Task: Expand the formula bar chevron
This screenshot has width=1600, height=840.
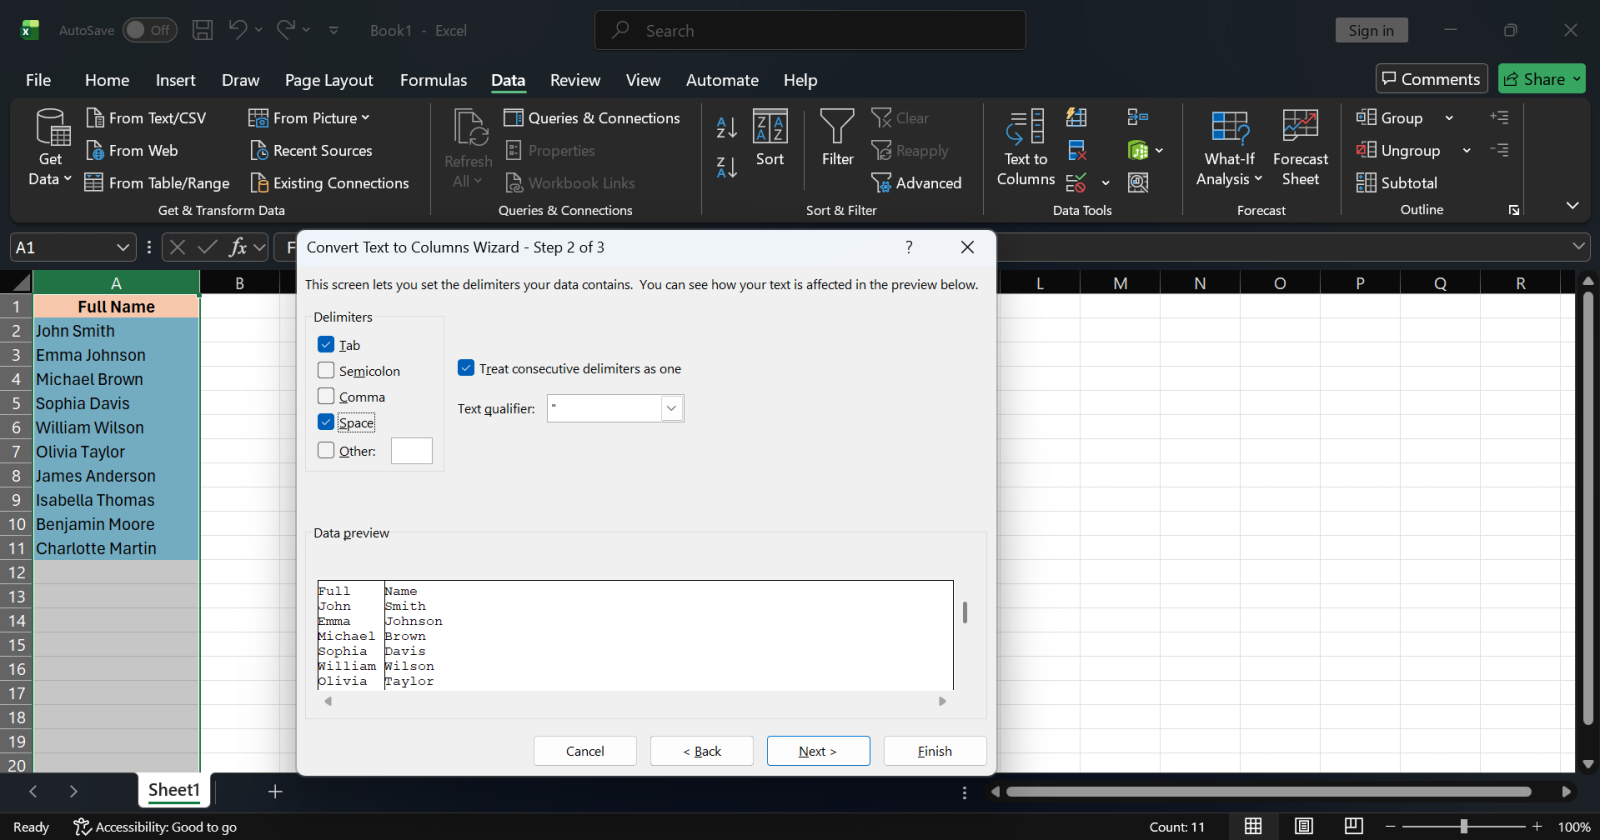Action: pyautogui.click(x=1579, y=246)
